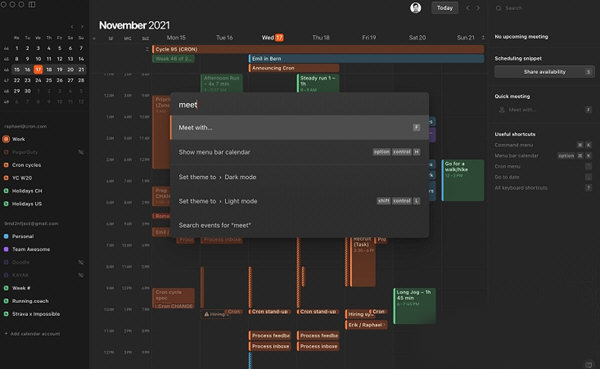The width and height of the screenshot is (600, 369).
Task: Click the Share availability button
Action: click(545, 72)
